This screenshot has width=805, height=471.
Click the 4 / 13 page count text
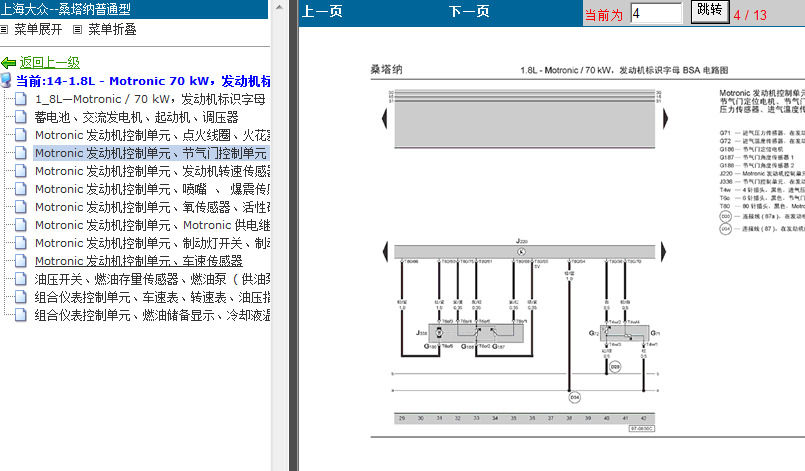coord(750,15)
